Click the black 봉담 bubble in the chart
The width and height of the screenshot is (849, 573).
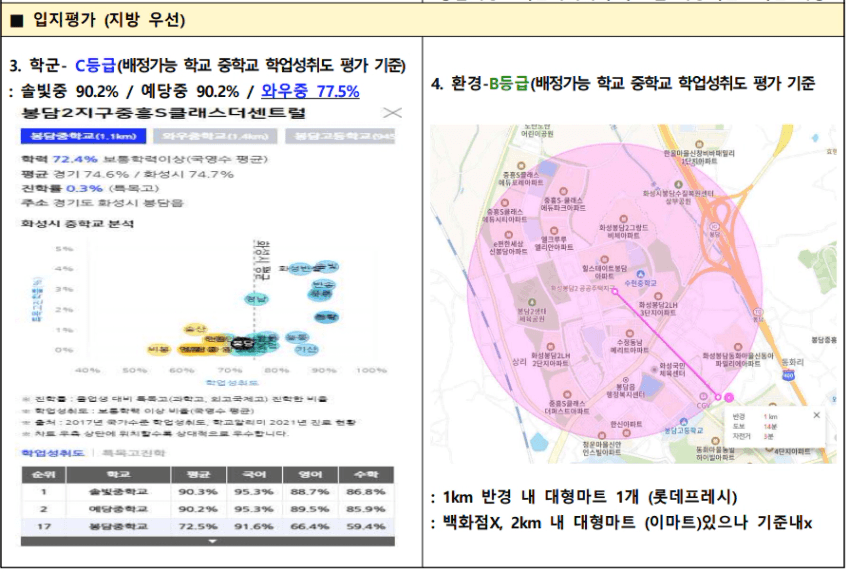[x=242, y=343]
